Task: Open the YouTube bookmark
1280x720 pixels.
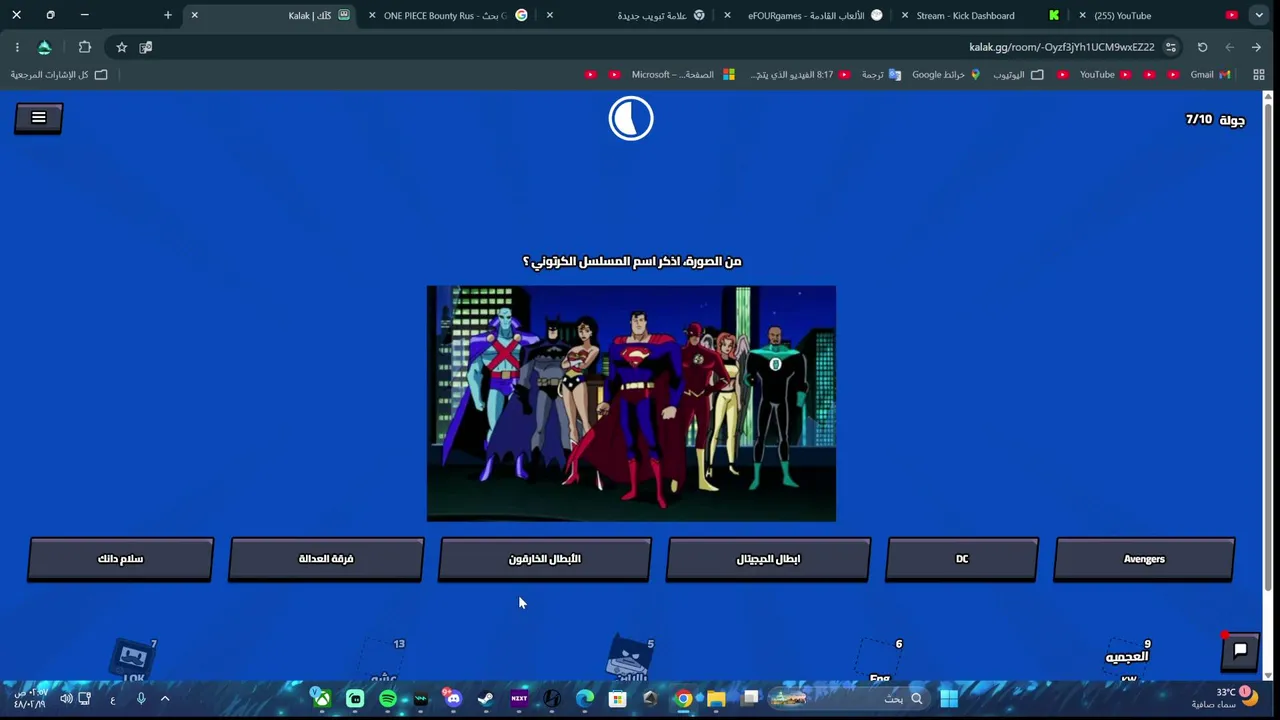Action: [x=1105, y=74]
